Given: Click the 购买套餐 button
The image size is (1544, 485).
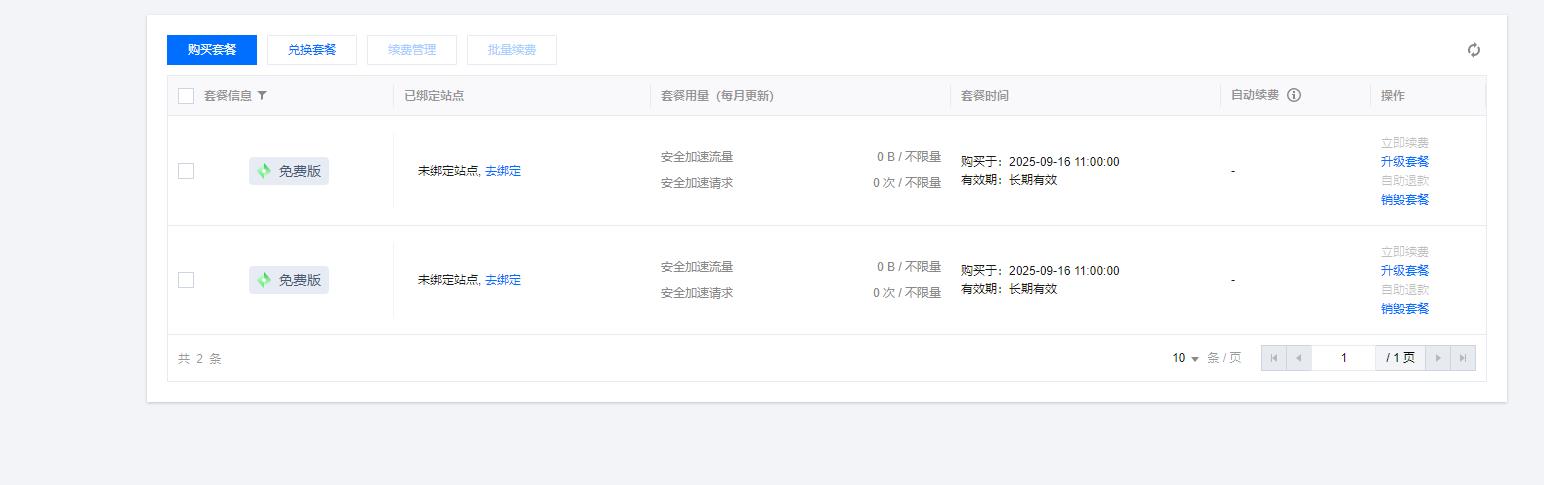Looking at the screenshot, I should [212, 50].
